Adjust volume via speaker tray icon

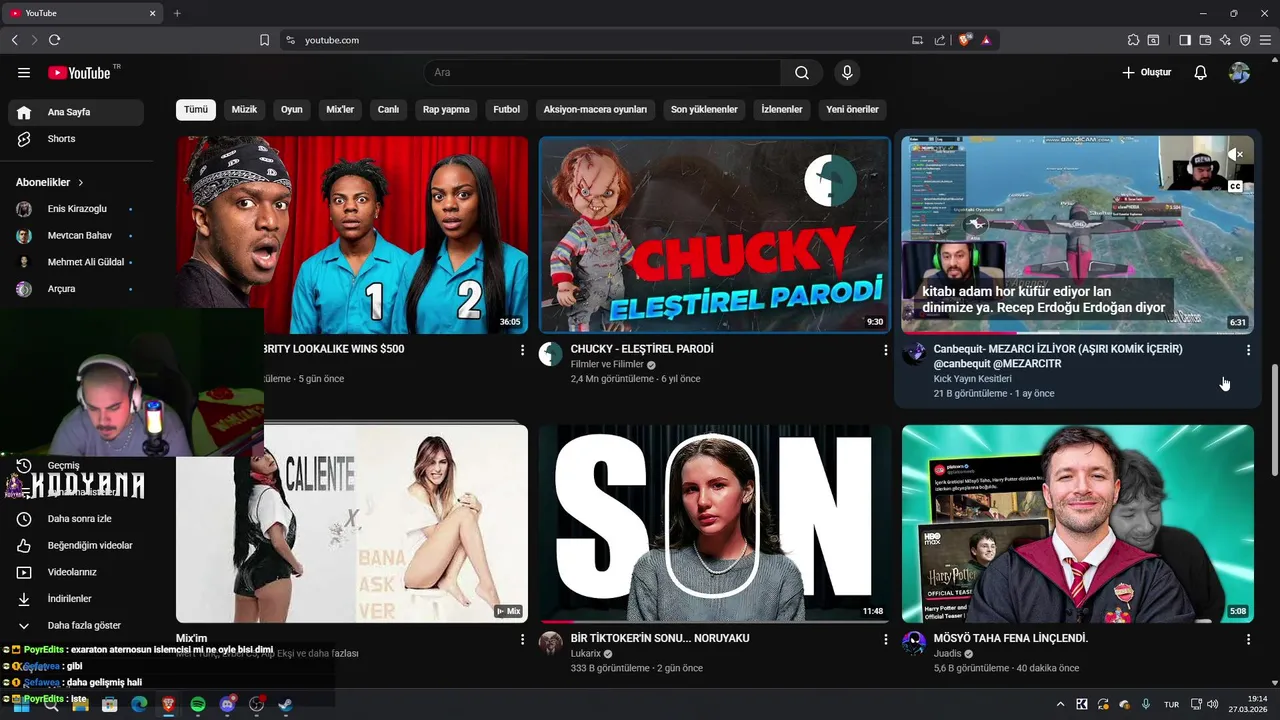tap(1212, 704)
